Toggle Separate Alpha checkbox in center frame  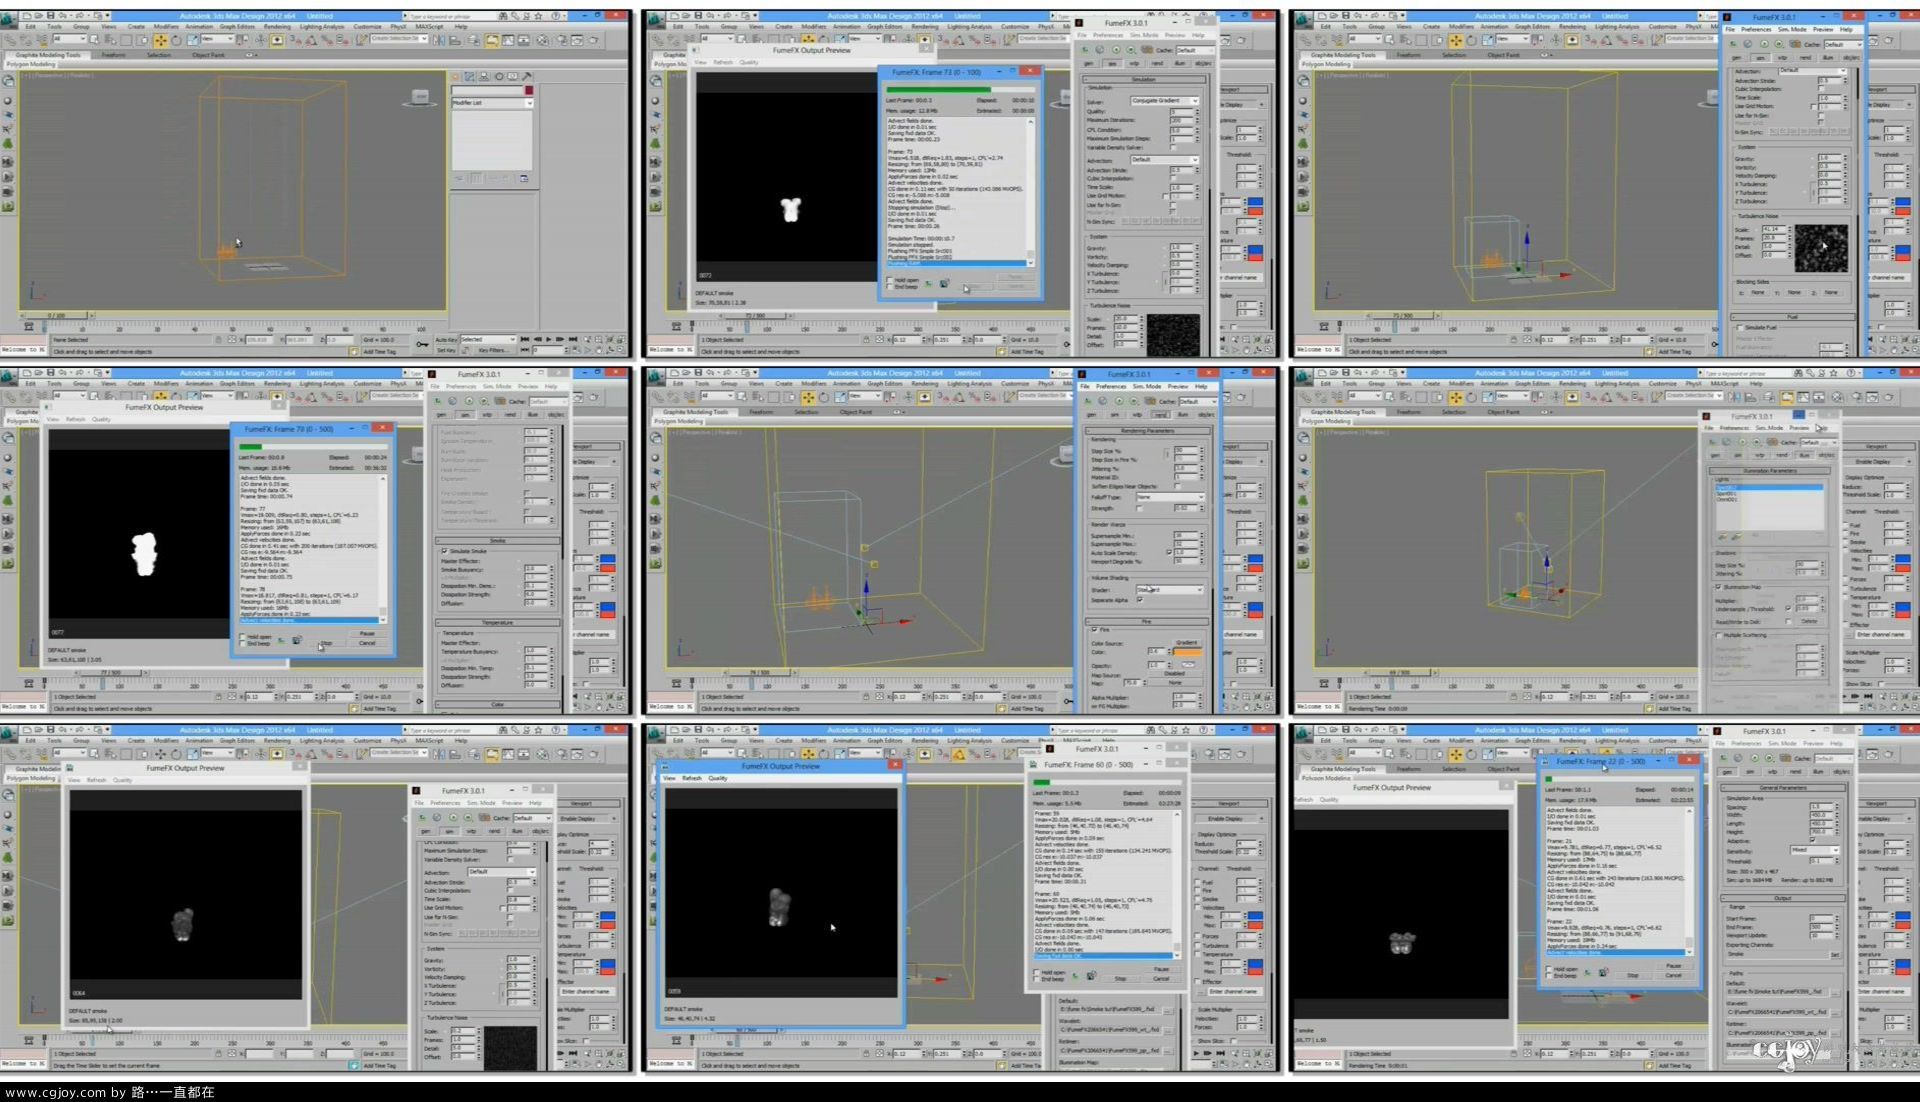tap(1140, 599)
